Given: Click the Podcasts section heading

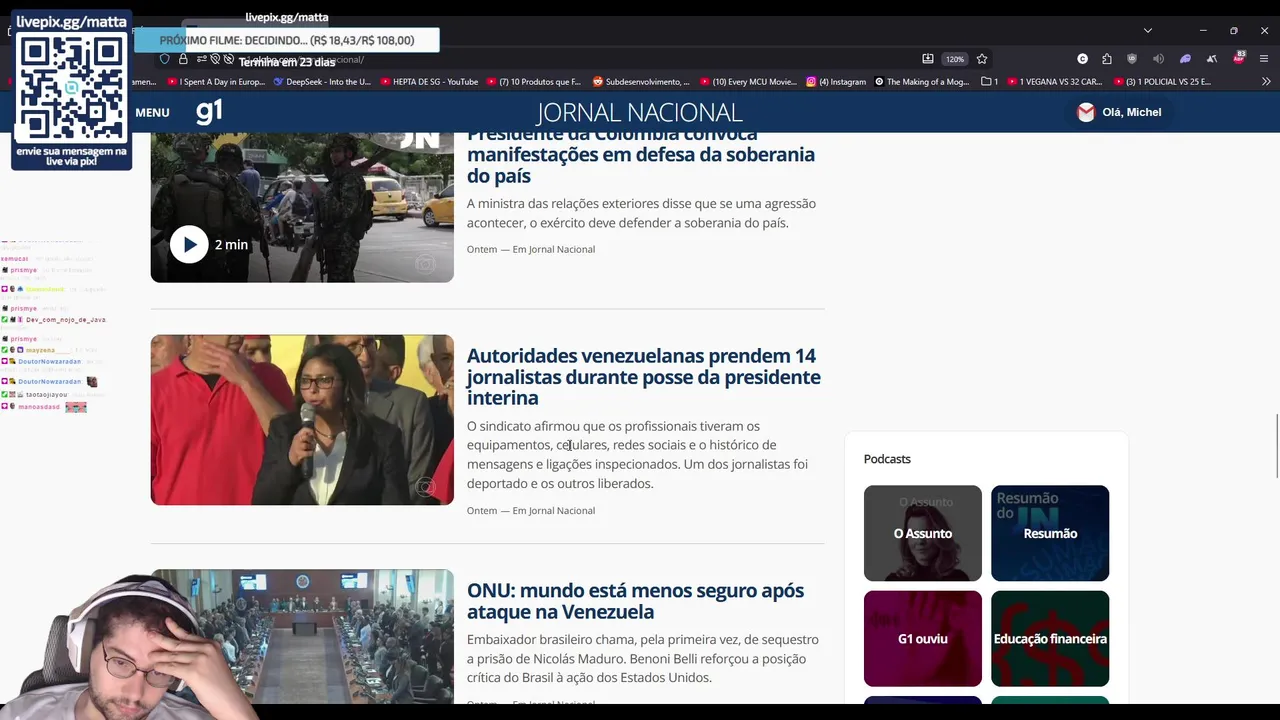Looking at the screenshot, I should tap(887, 459).
